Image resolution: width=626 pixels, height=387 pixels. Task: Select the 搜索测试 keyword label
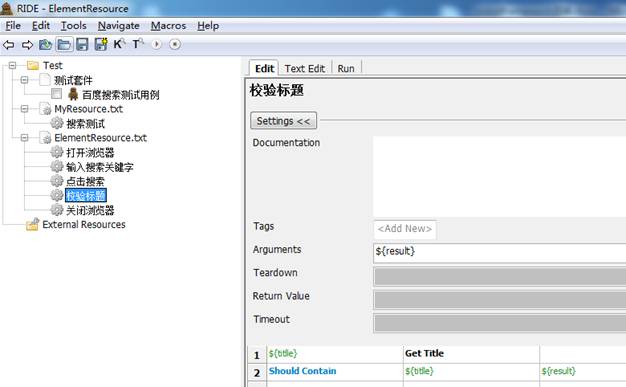point(85,123)
